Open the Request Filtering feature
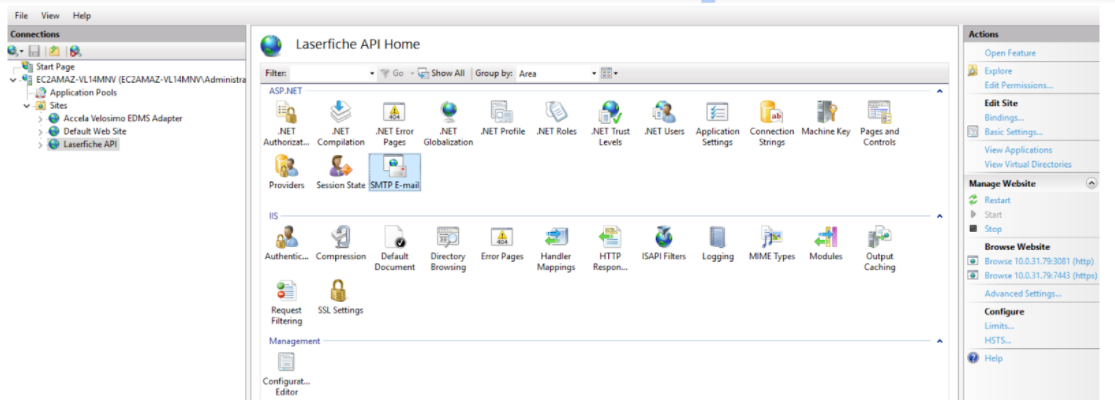The width and height of the screenshot is (1115, 410). click(287, 303)
